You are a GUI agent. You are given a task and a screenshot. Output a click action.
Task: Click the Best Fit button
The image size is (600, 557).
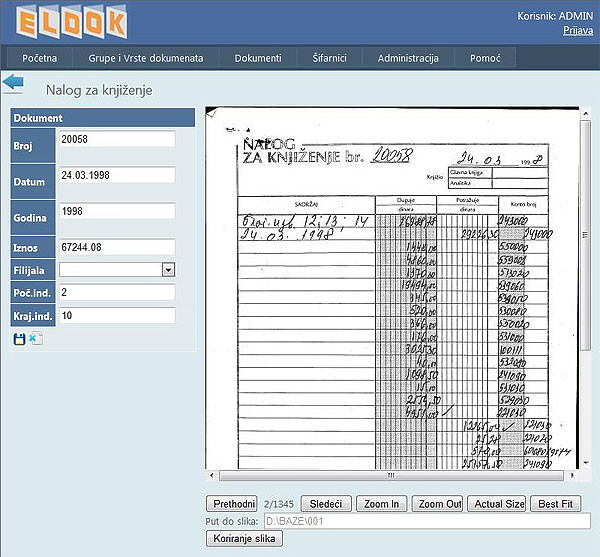558,504
